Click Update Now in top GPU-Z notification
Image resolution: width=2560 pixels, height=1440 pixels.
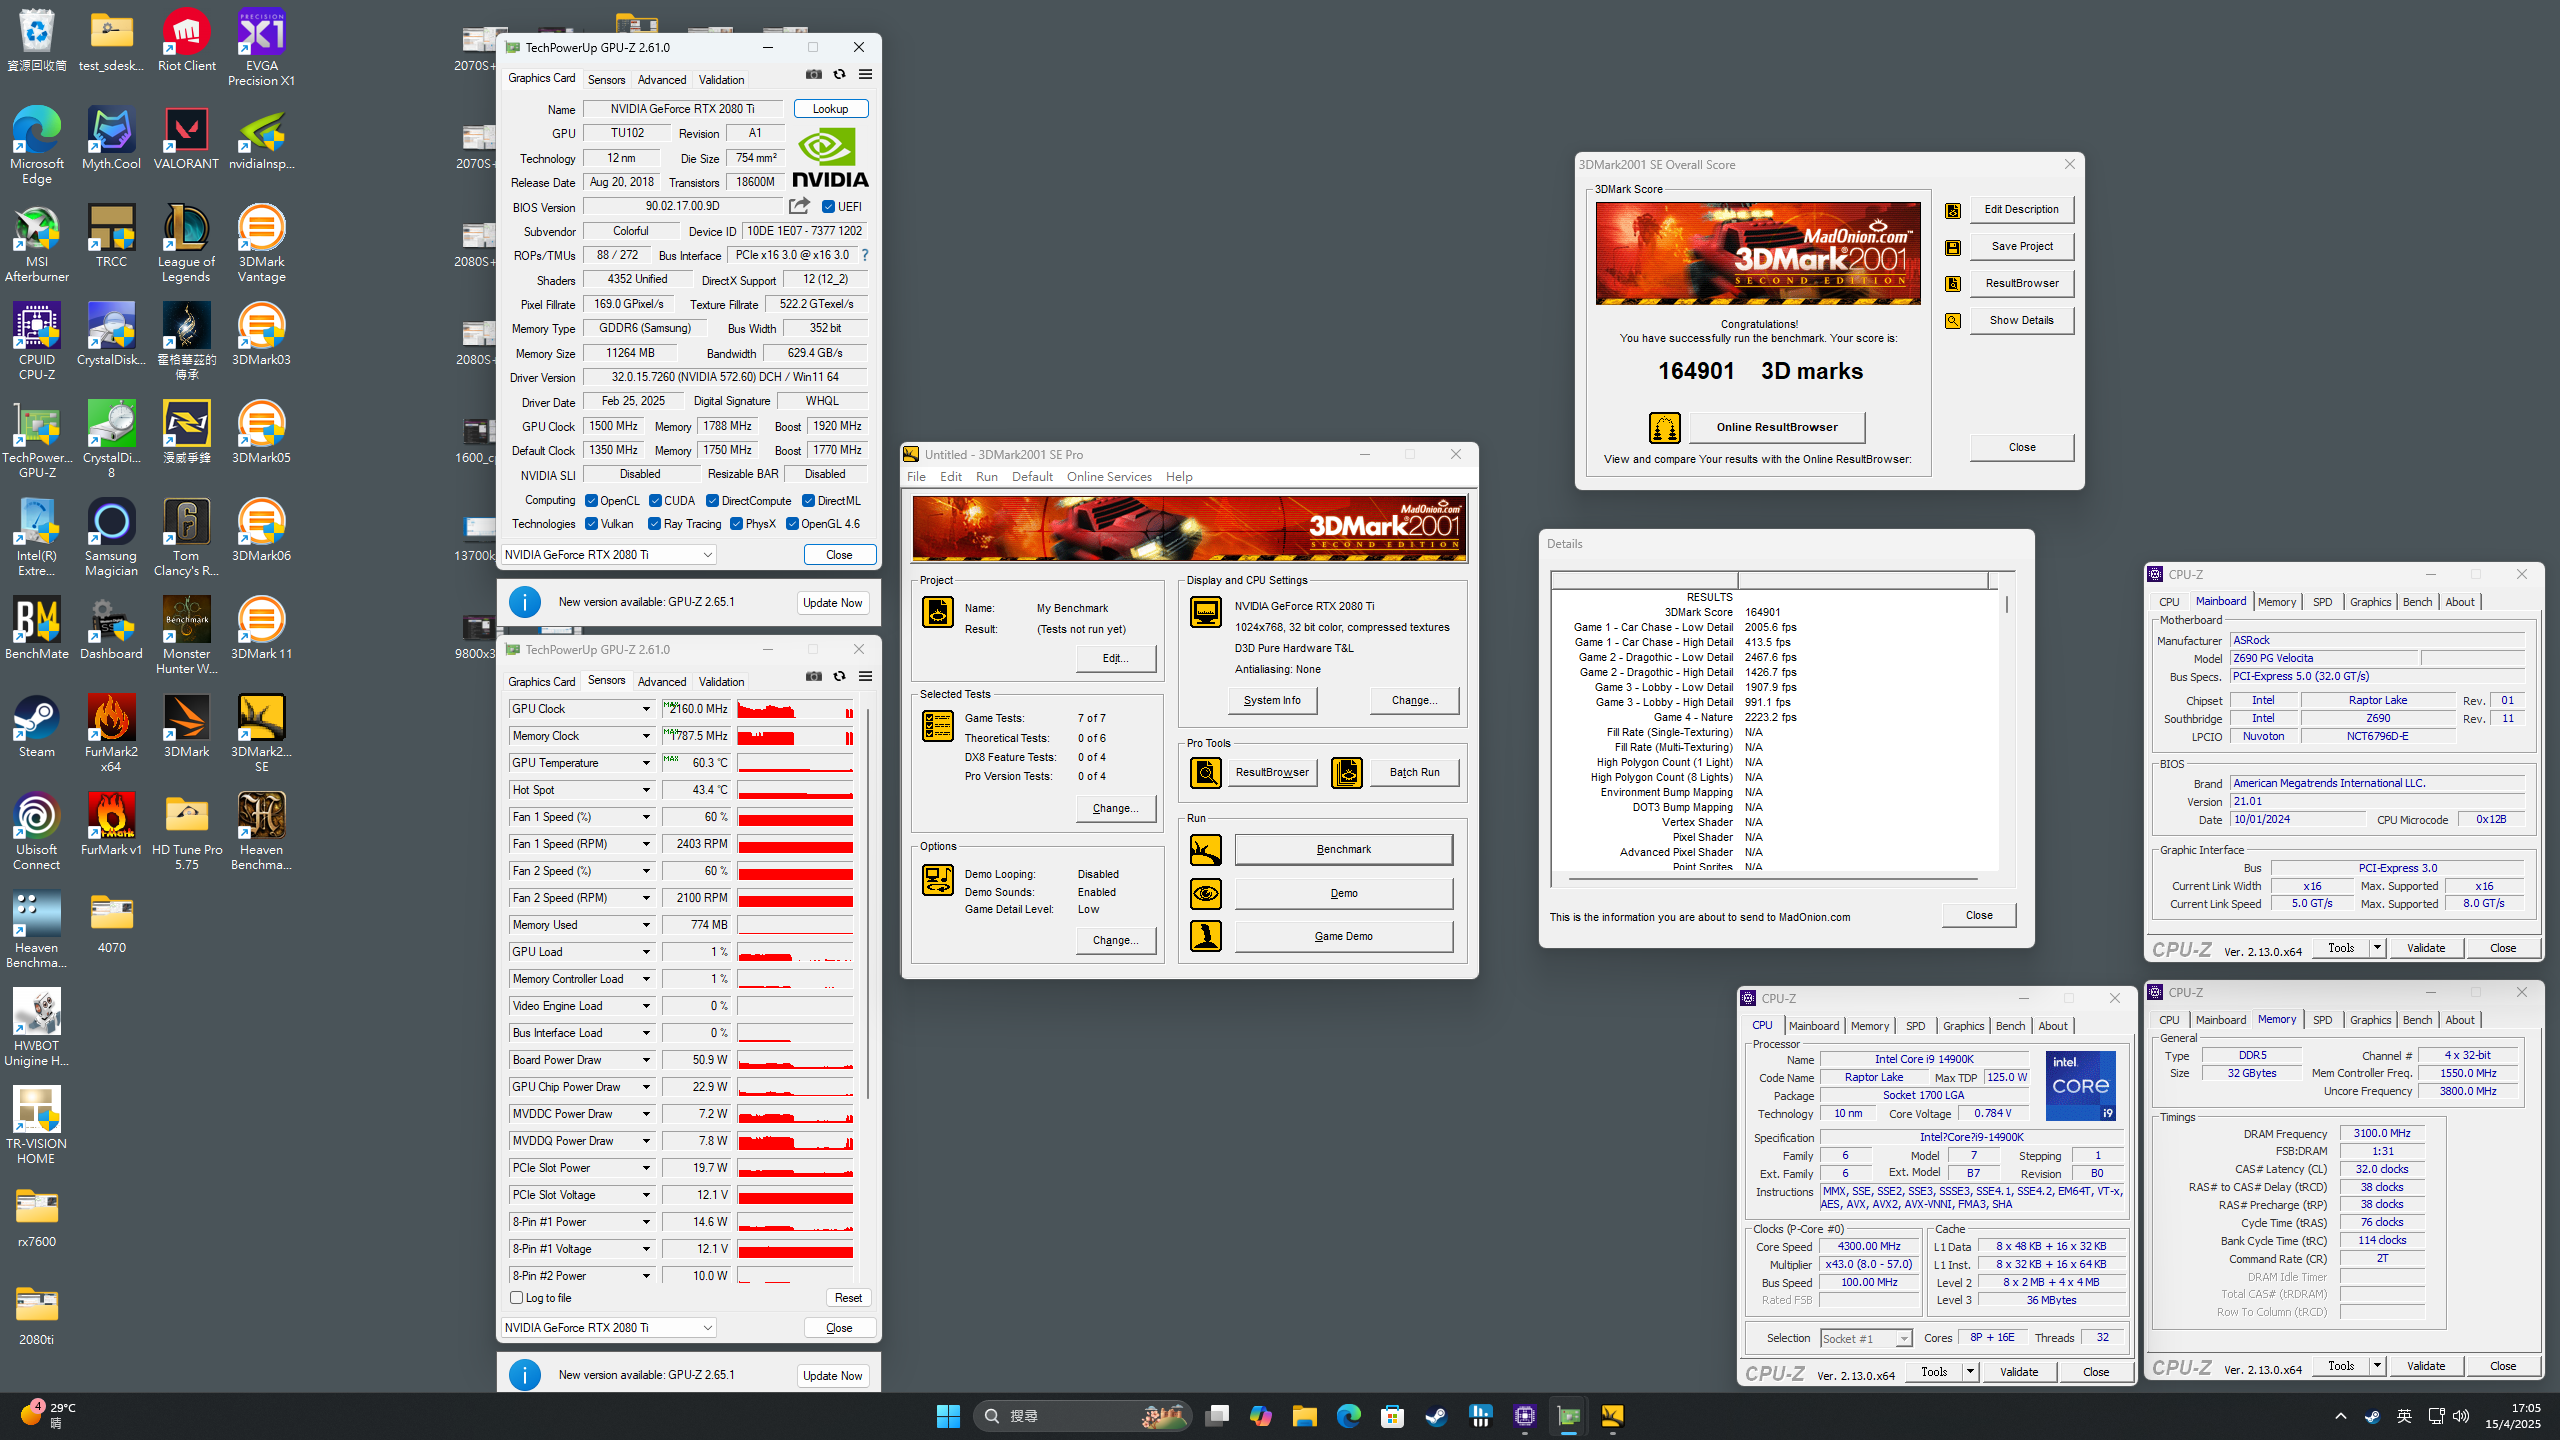pyautogui.click(x=832, y=603)
